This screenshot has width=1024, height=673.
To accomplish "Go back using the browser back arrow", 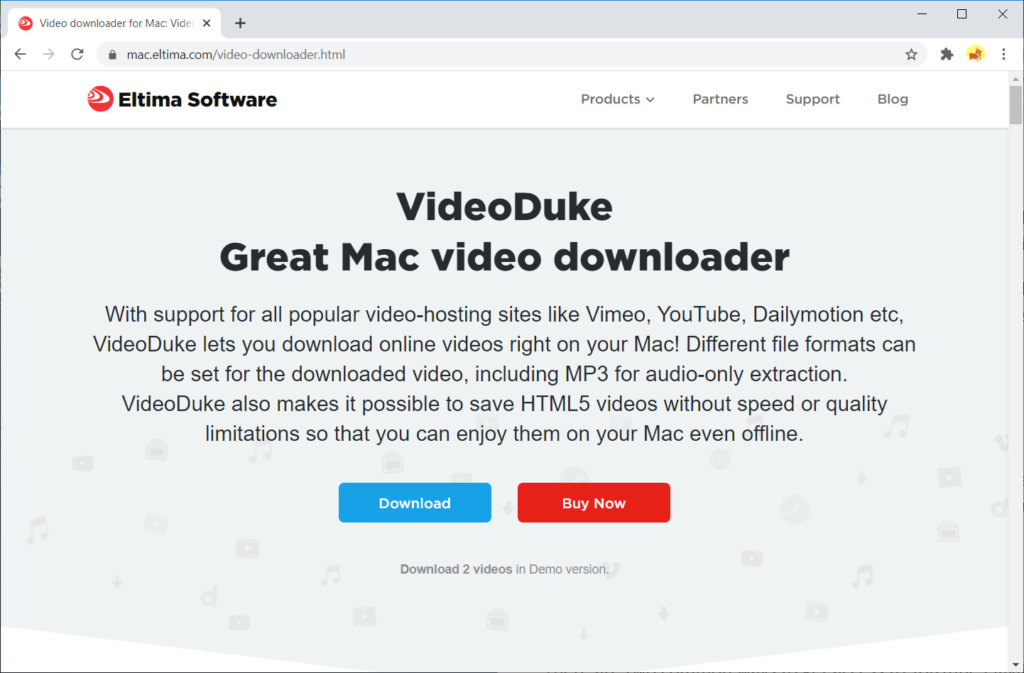I will (20, 54).
